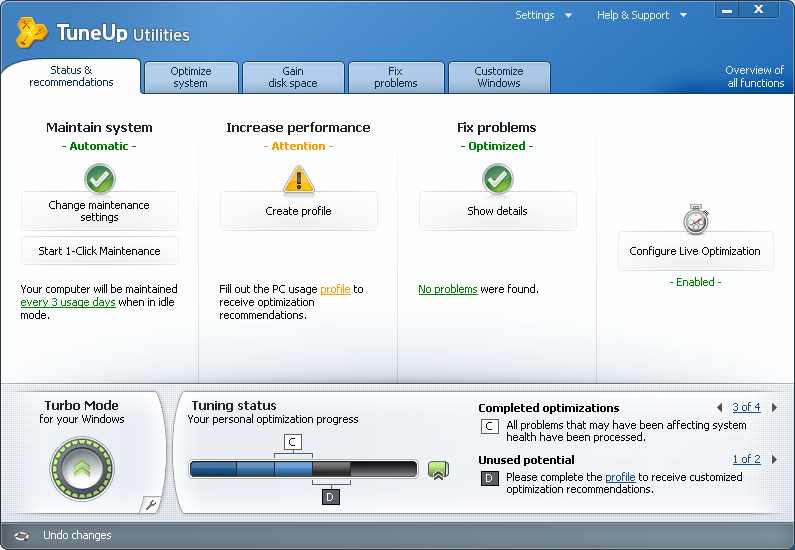
Task: Open Overview of all functions
Action: tap(755, 77)
